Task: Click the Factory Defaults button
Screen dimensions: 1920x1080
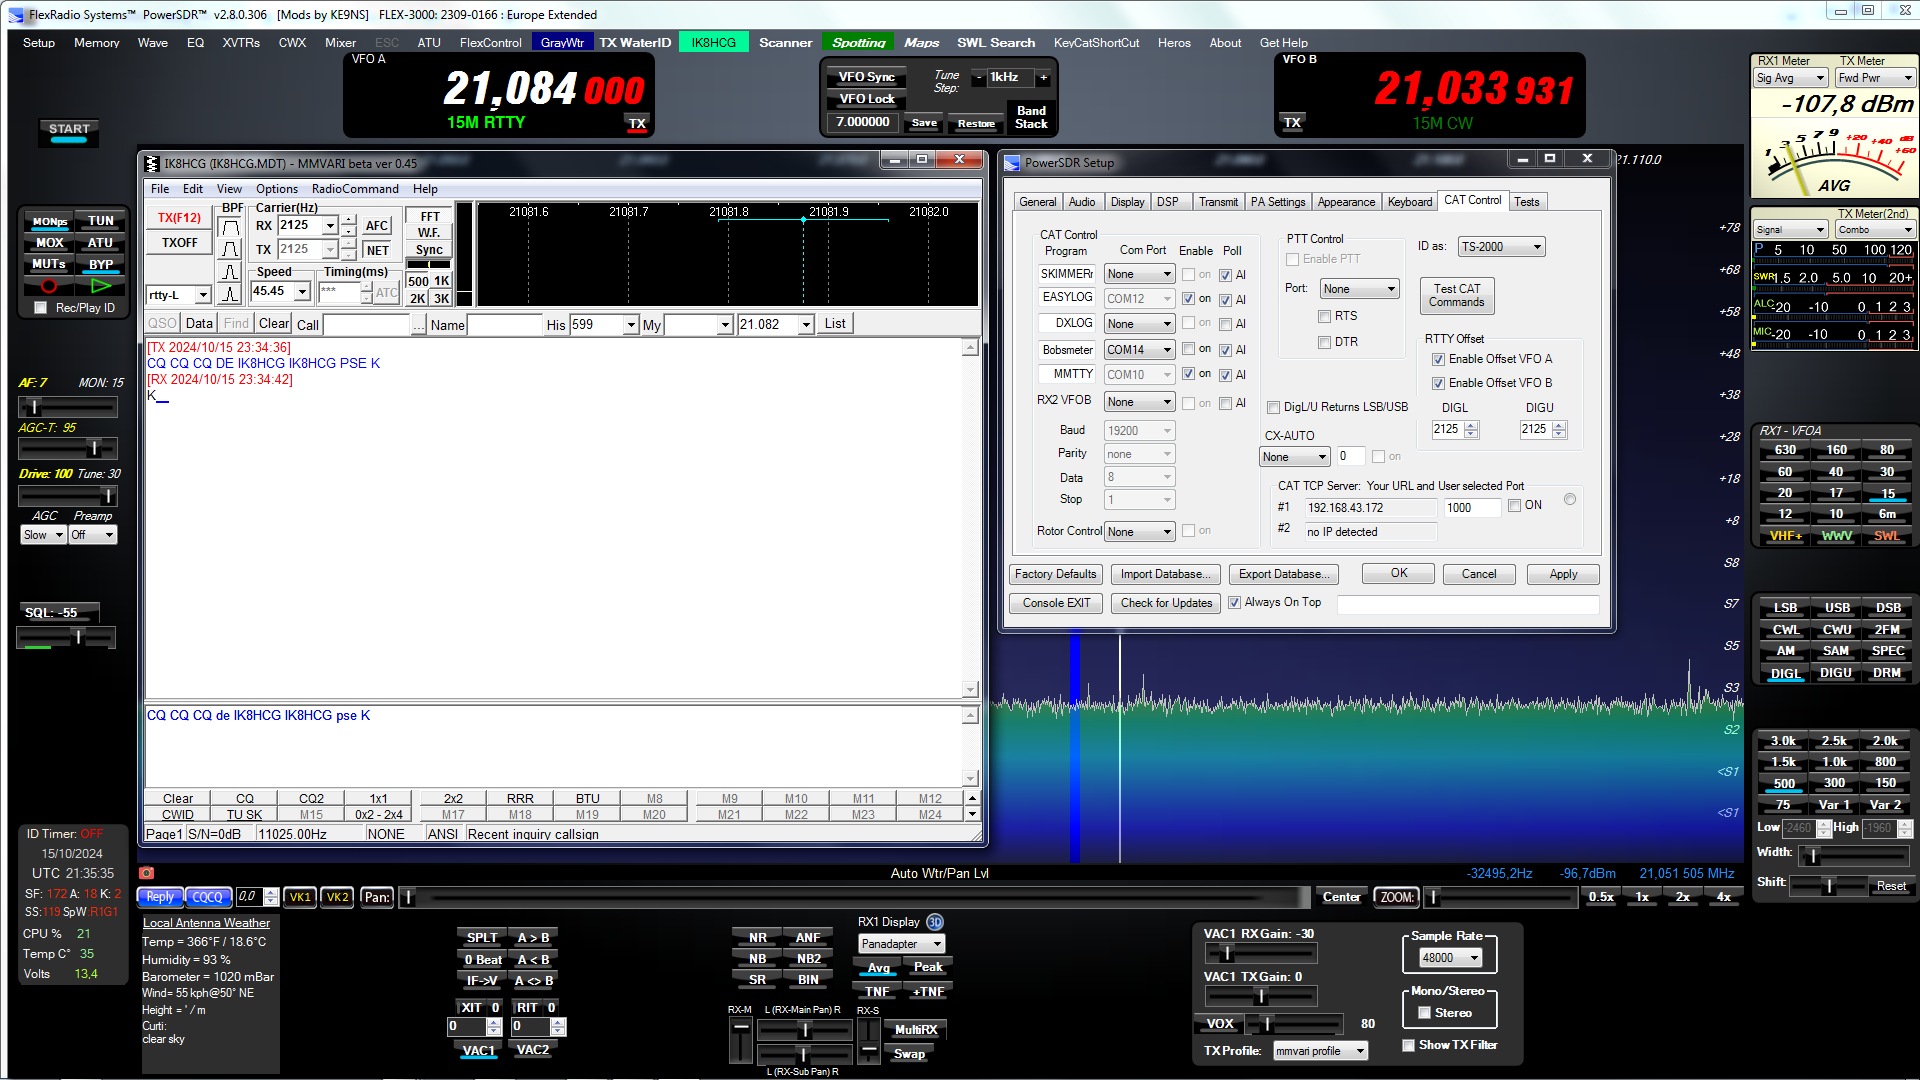Action: click(1055, 574)
